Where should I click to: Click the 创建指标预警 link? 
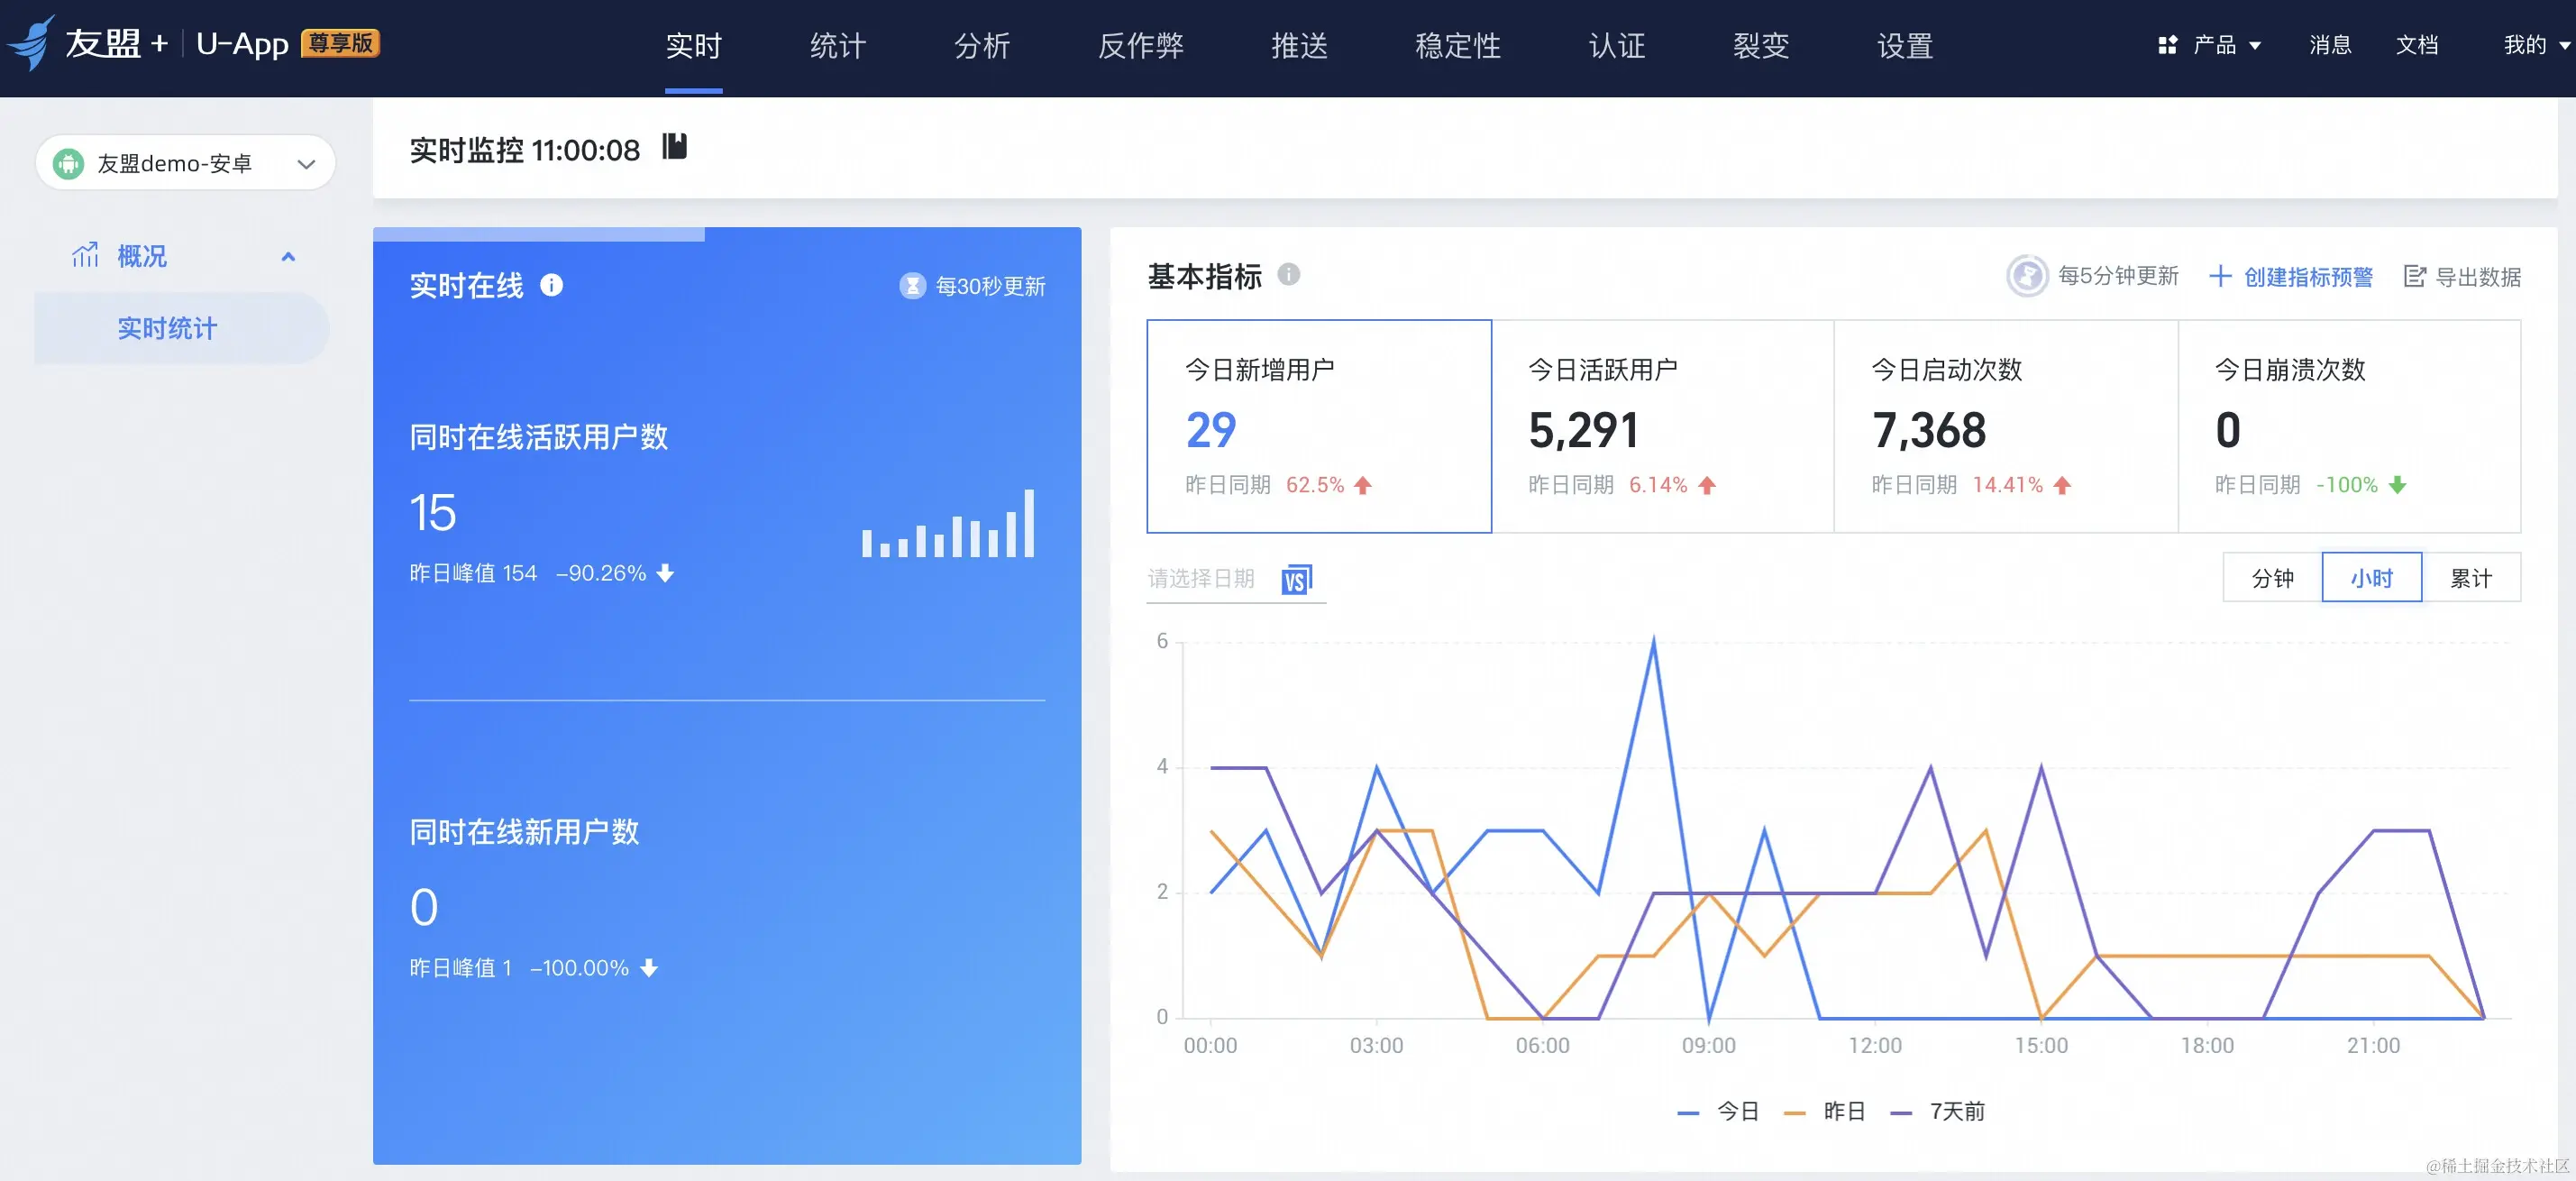click(2307, 276)
